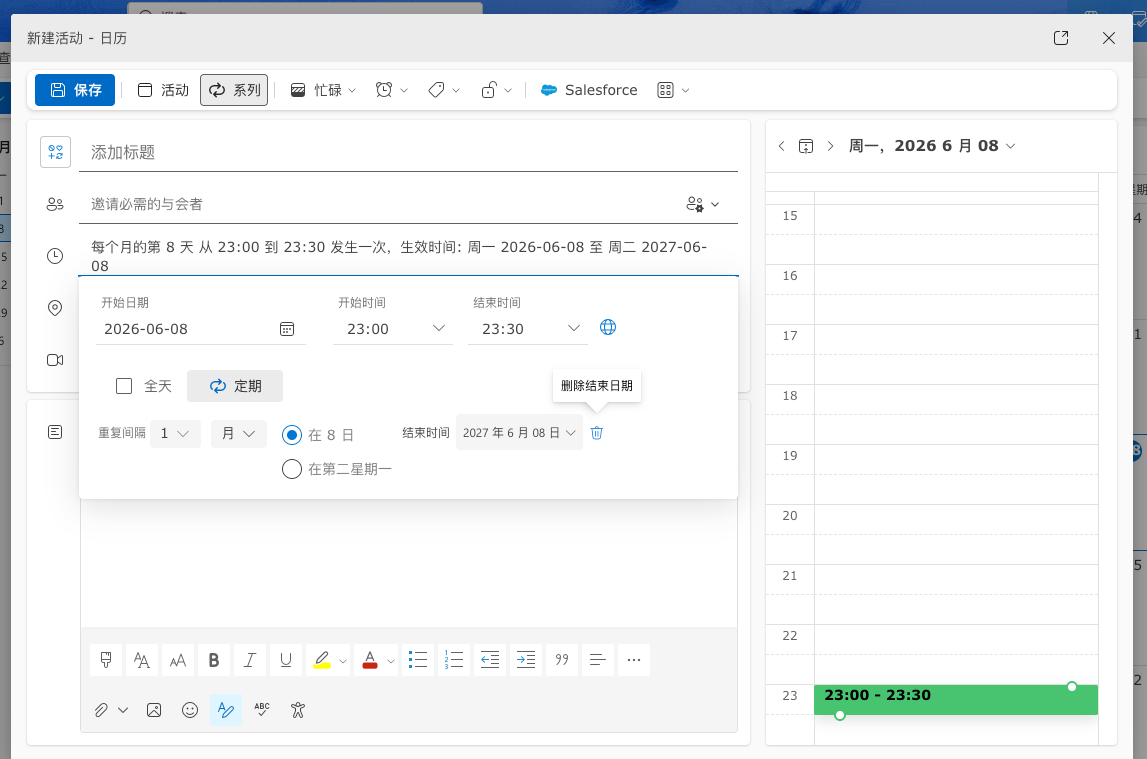The height and width of the screenshot is (759, 1147).
Task: Increase paragraph indent
Action: pos(526,660)
